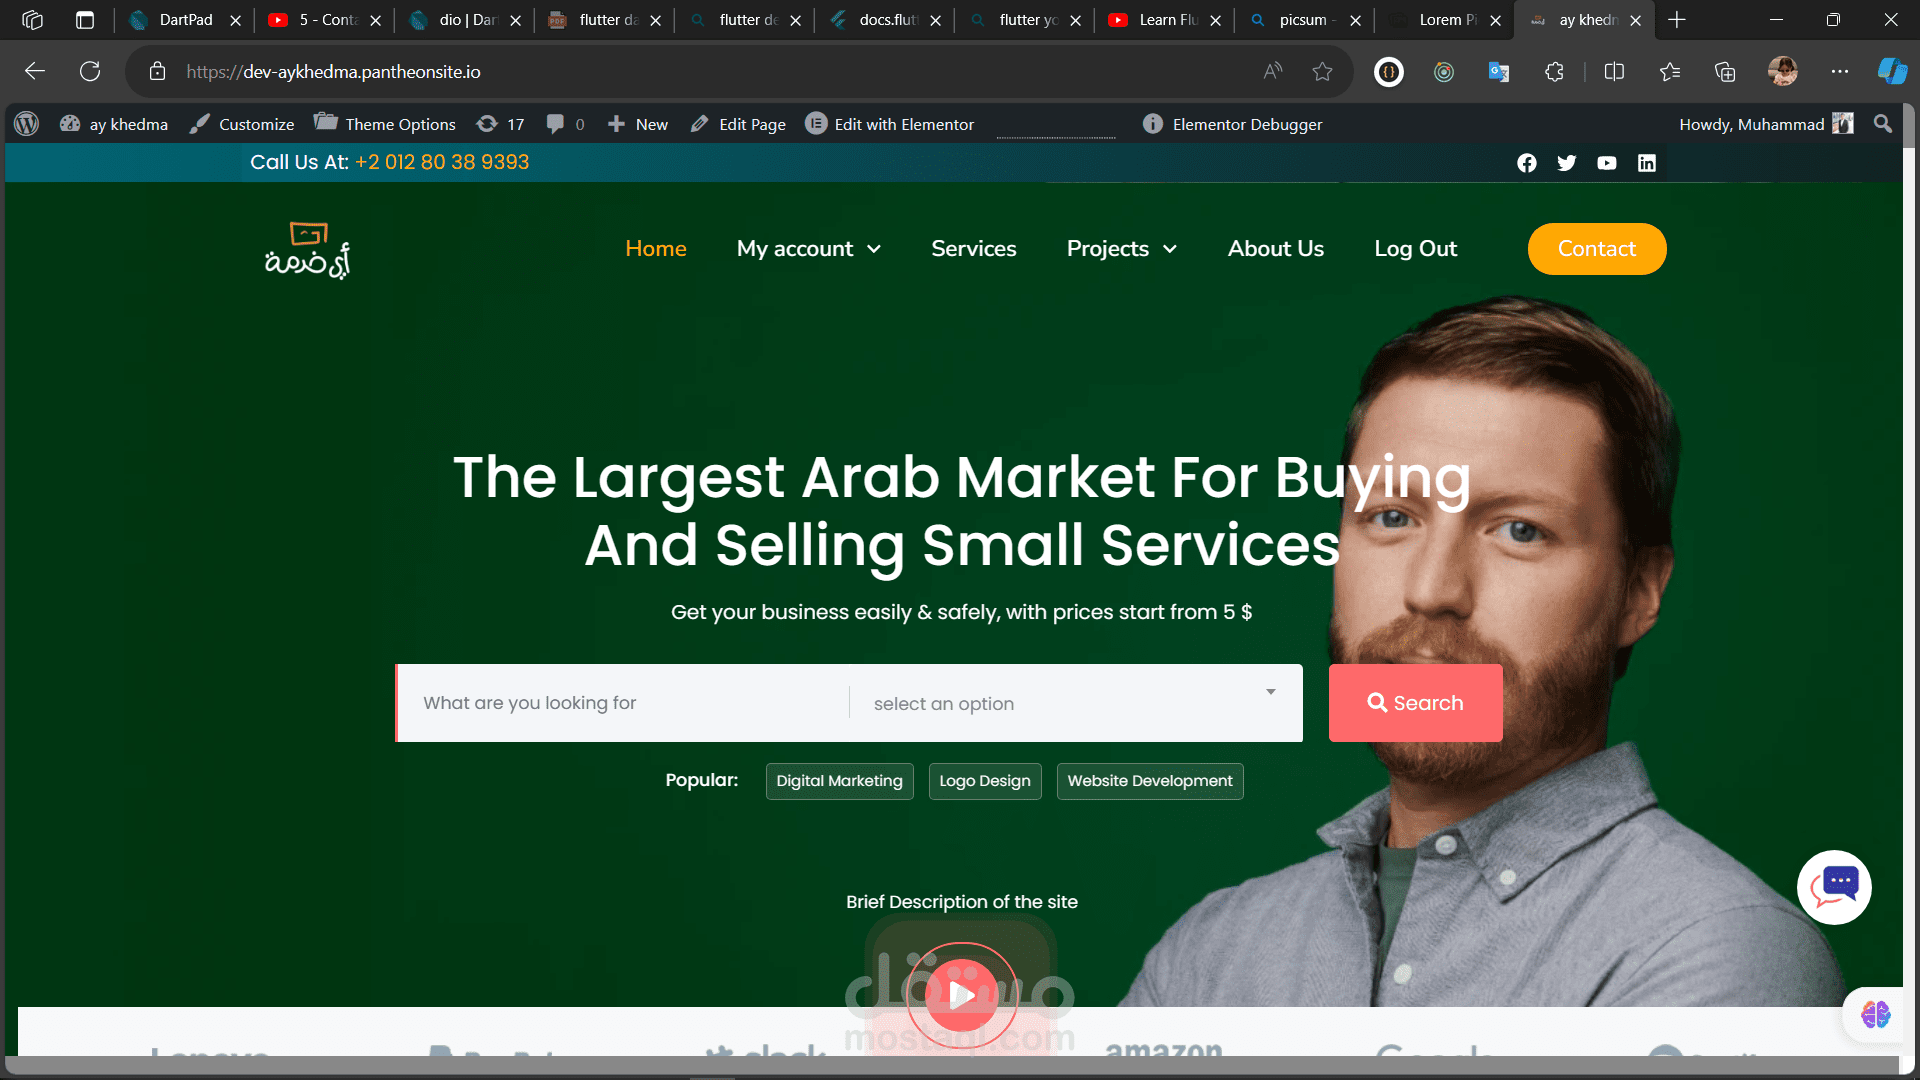Click the YouTube icon in top bar

1606,163
